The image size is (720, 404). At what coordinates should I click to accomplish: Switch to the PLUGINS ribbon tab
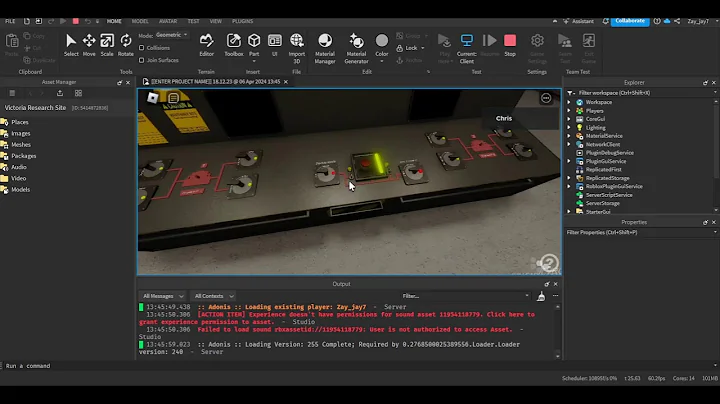coord(242,21)
